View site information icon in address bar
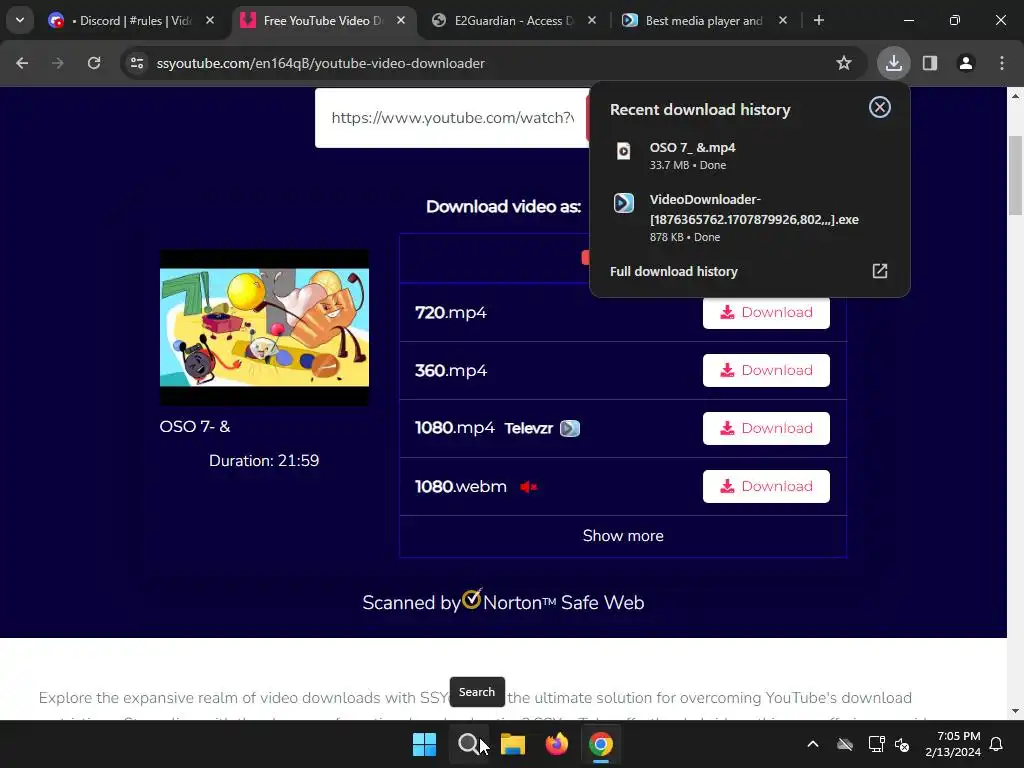1024x768 pixels. tap(137, 63)
